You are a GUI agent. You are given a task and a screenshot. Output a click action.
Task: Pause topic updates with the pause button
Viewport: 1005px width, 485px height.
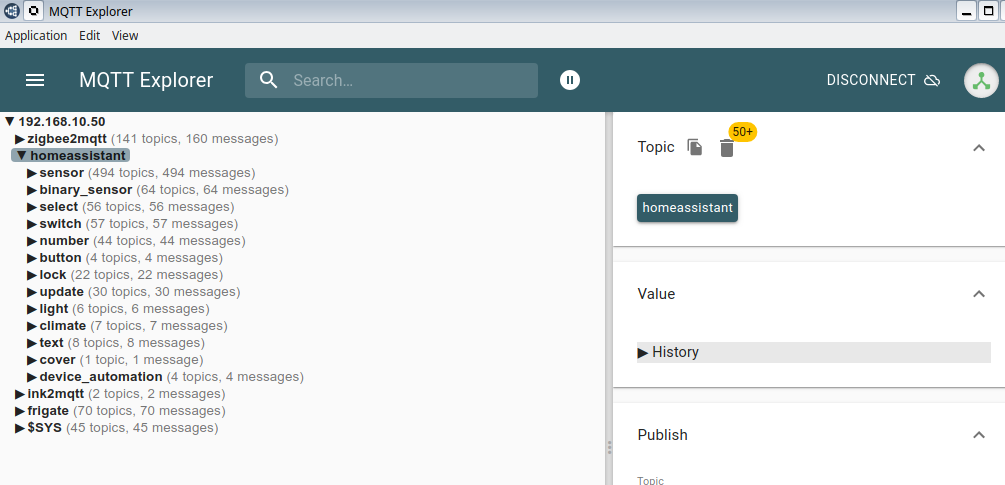(x=570, y=80)
